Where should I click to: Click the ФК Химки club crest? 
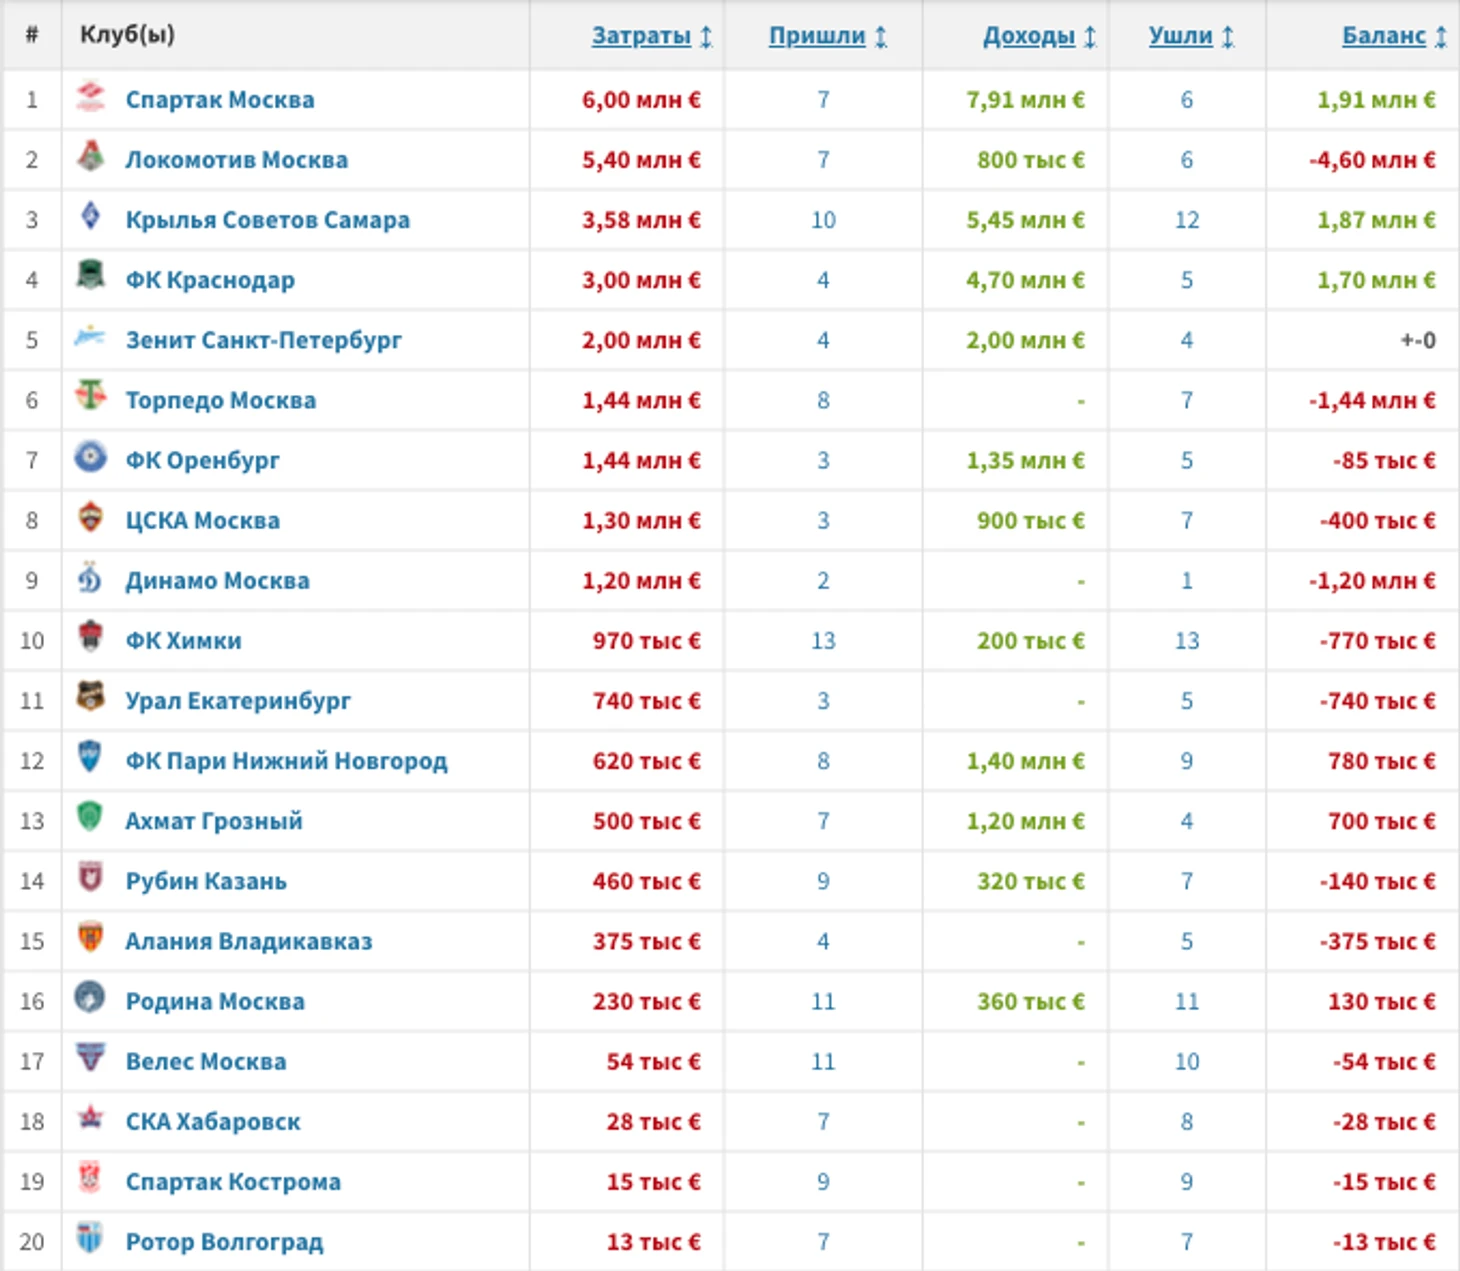coord(90,637)
